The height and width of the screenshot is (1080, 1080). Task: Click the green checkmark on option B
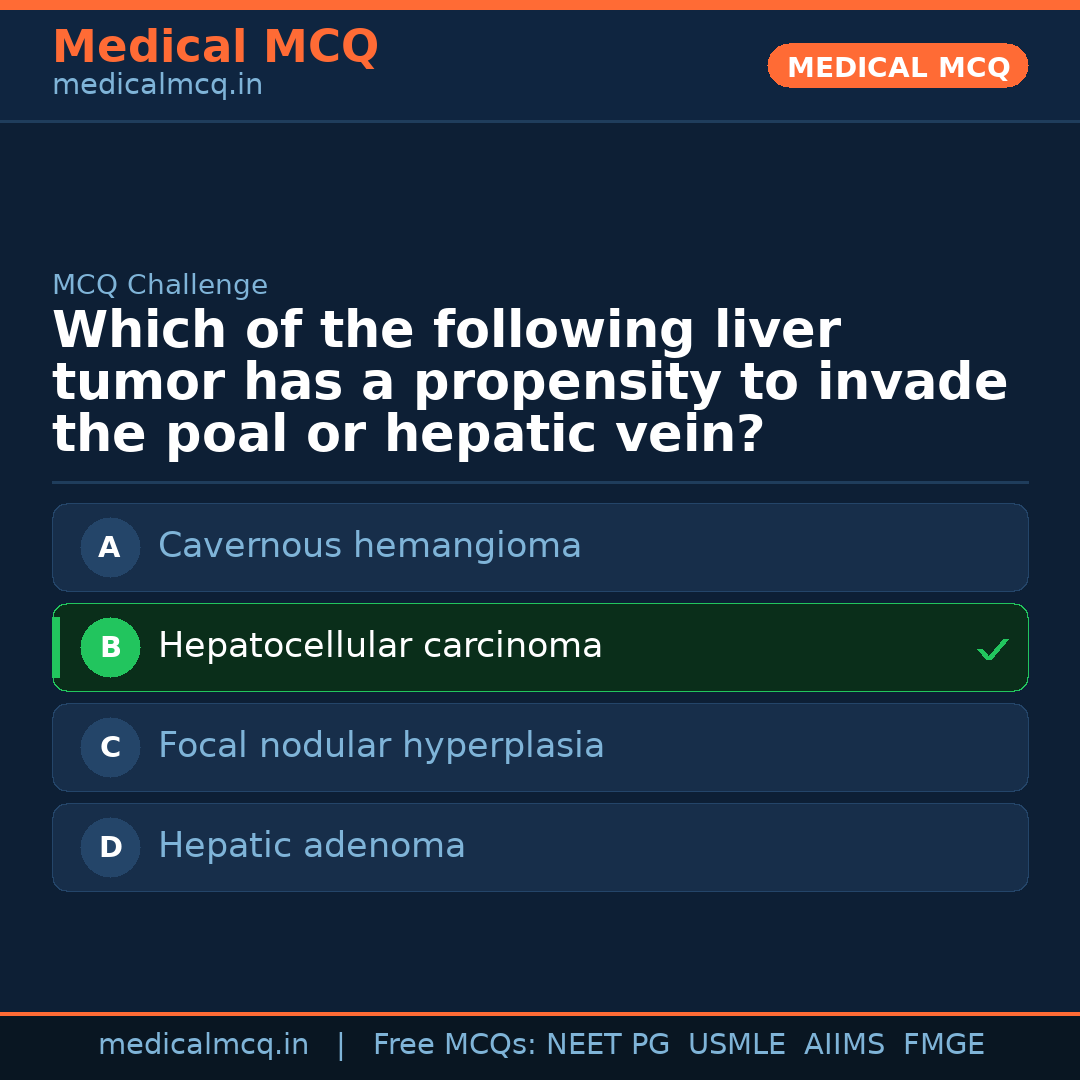pyautogui.click(x=992, y=650)
